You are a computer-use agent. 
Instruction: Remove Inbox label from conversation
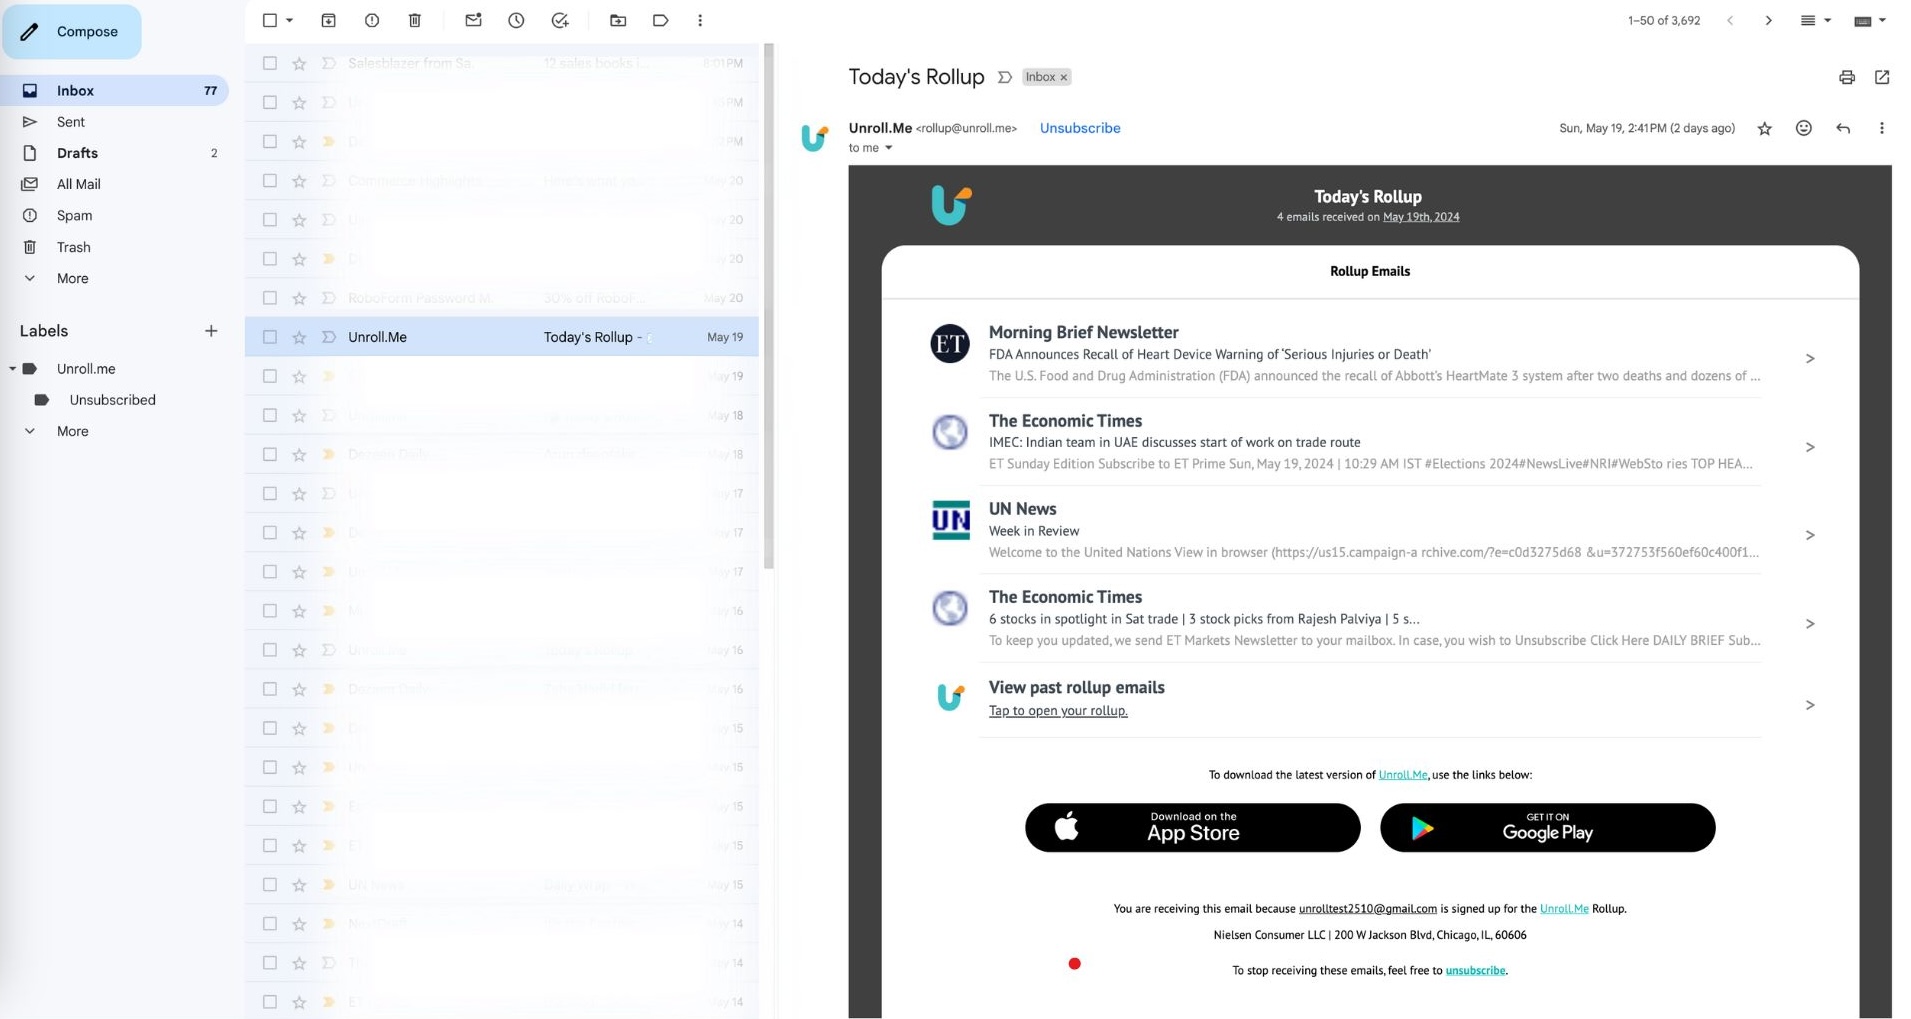click(x=1064, y=77)
